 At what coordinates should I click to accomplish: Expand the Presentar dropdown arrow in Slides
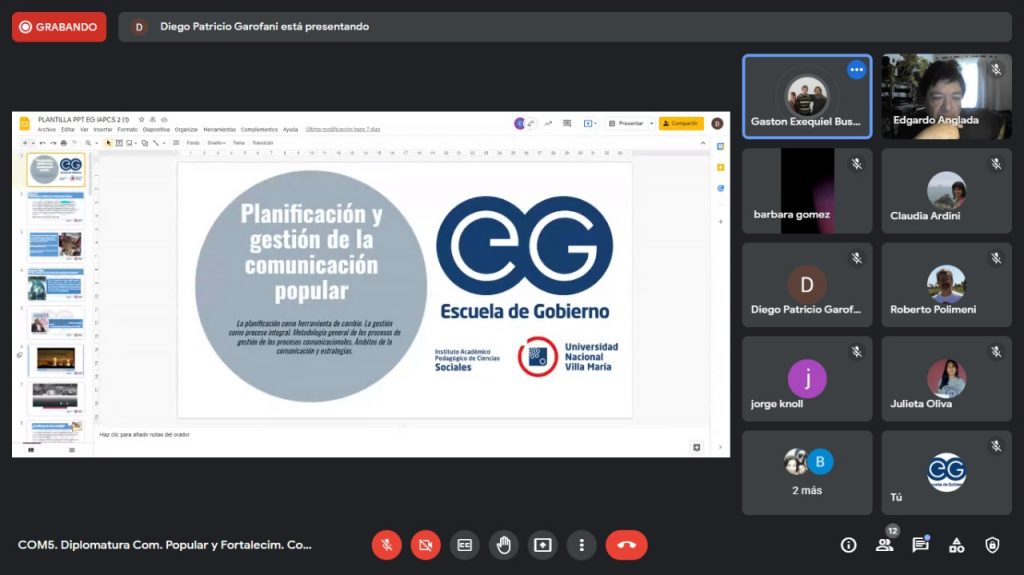pyautogui.click(x=651, y=124)
